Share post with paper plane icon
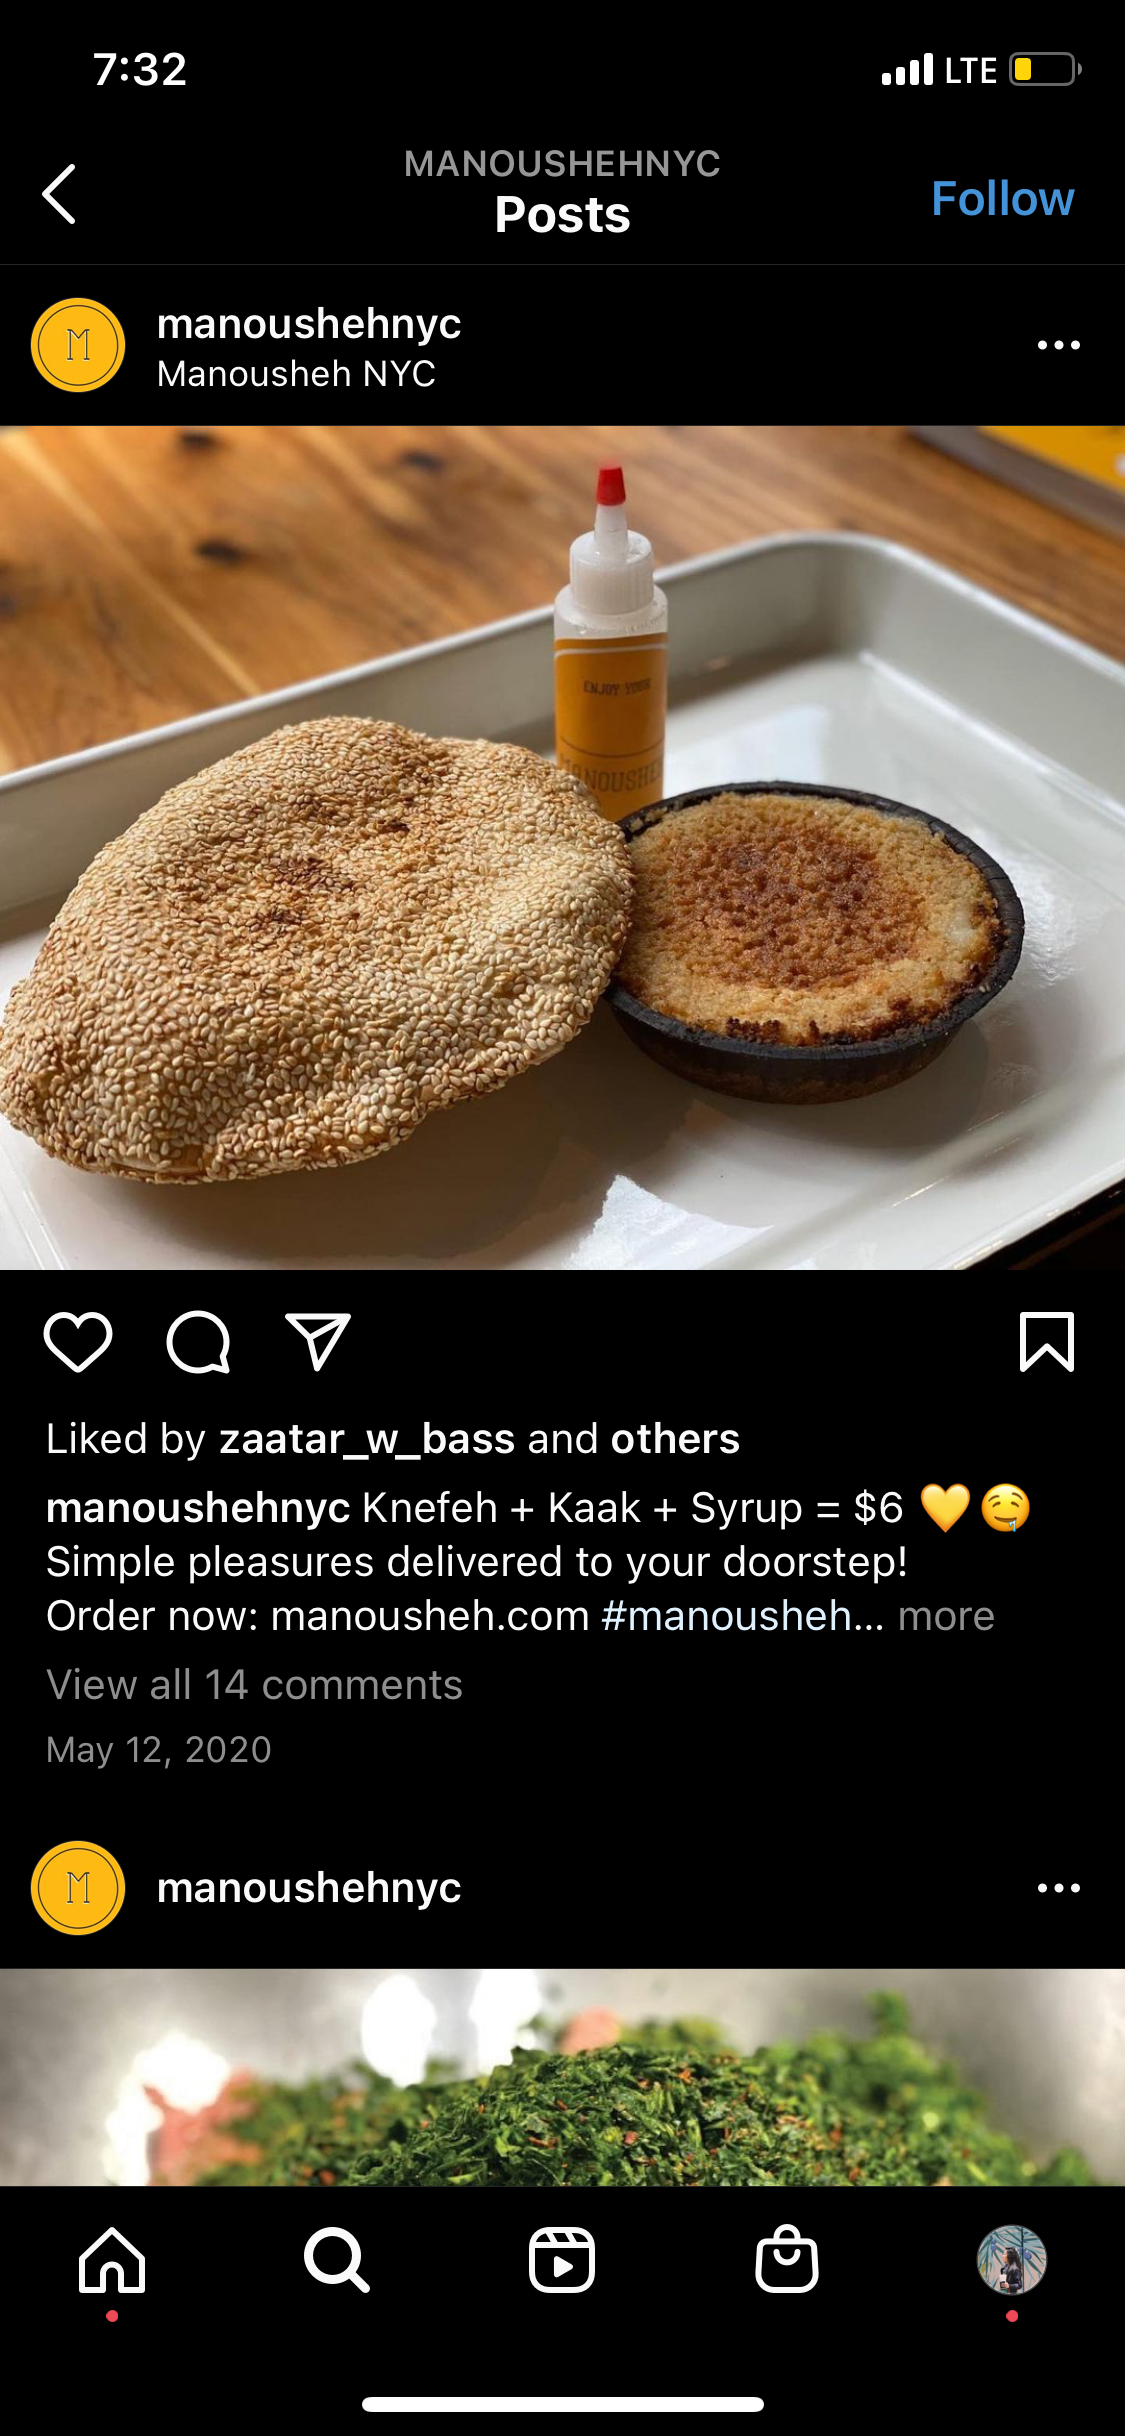The height and width of the screenshot is (2436, 1125). tap(318, 1341)
